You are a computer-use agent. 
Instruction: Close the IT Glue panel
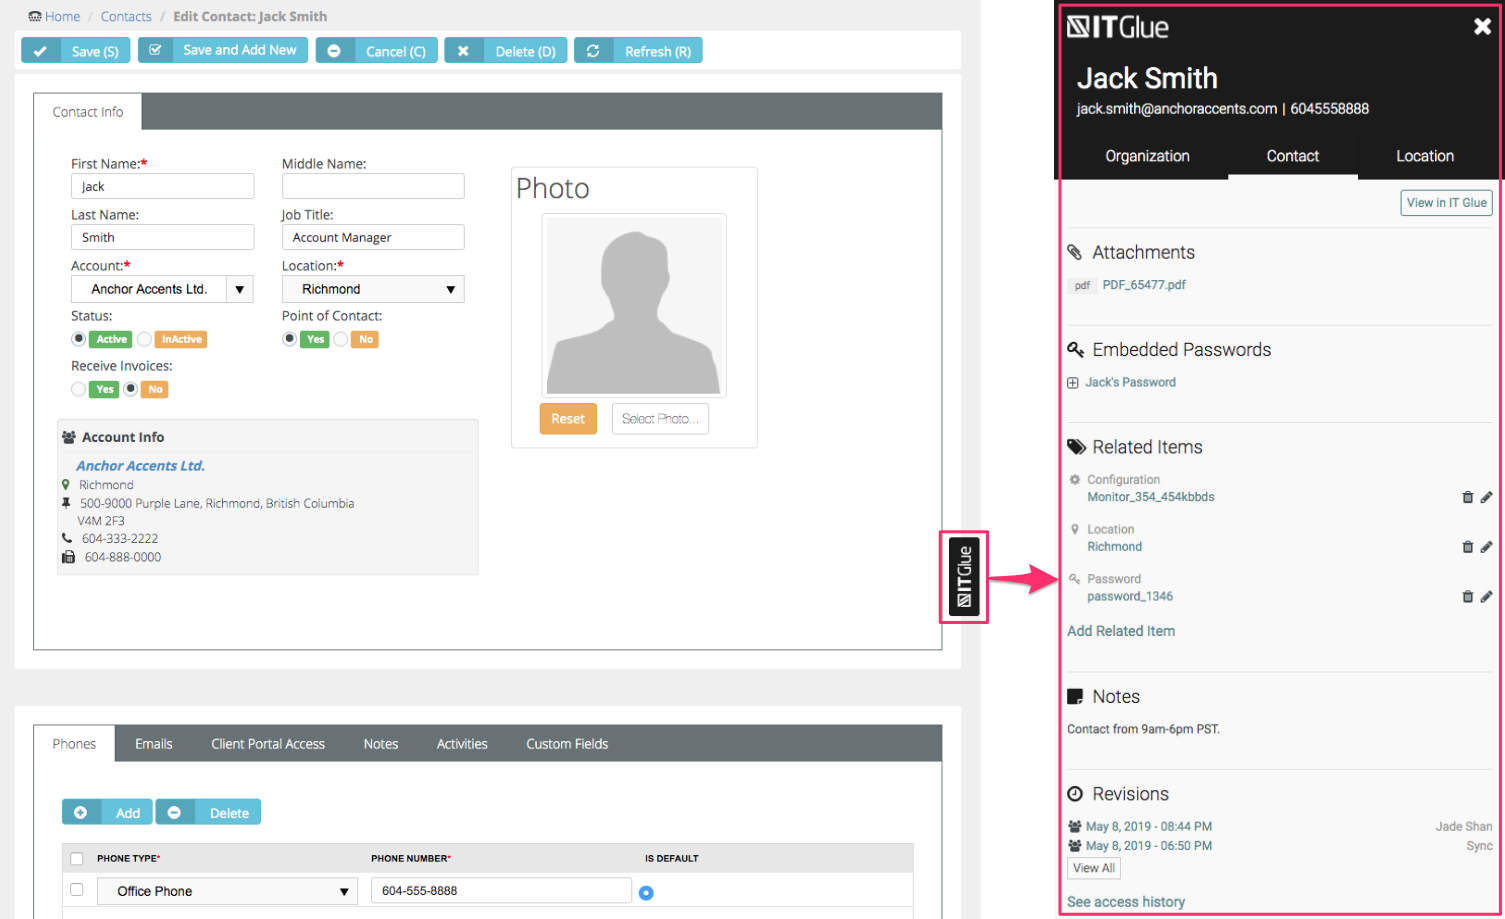tap(1482, 27)
